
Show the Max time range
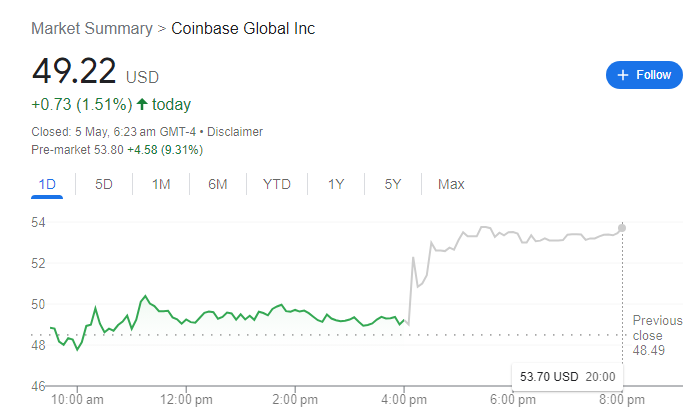pyautogui.click(x=451, y=184)
